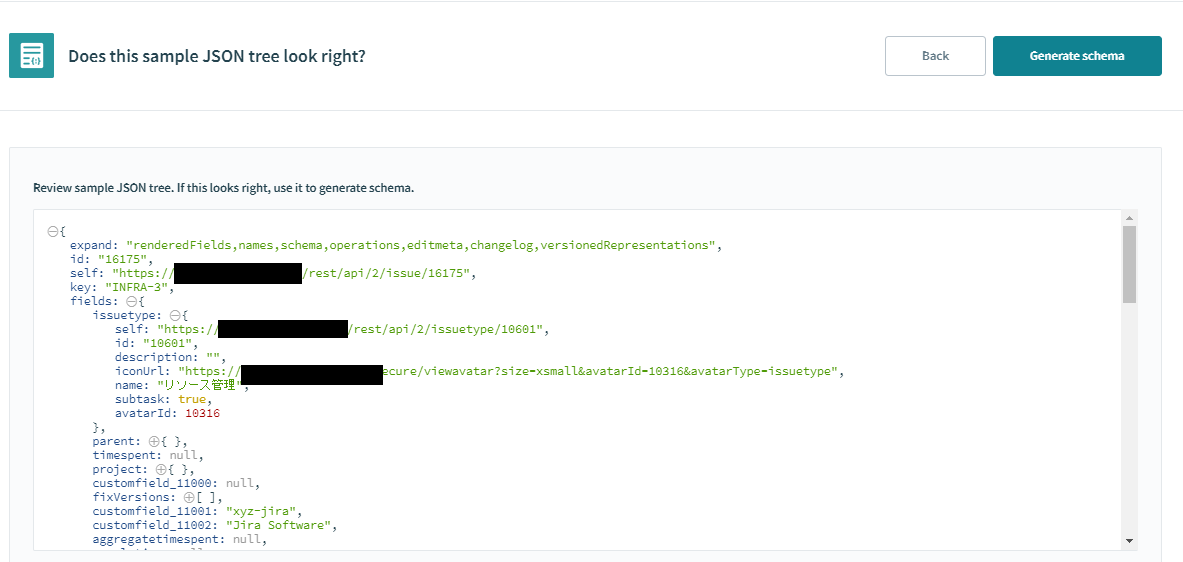Click the avatarId value 10316
1183x562 pixels.
pos(202,413)
